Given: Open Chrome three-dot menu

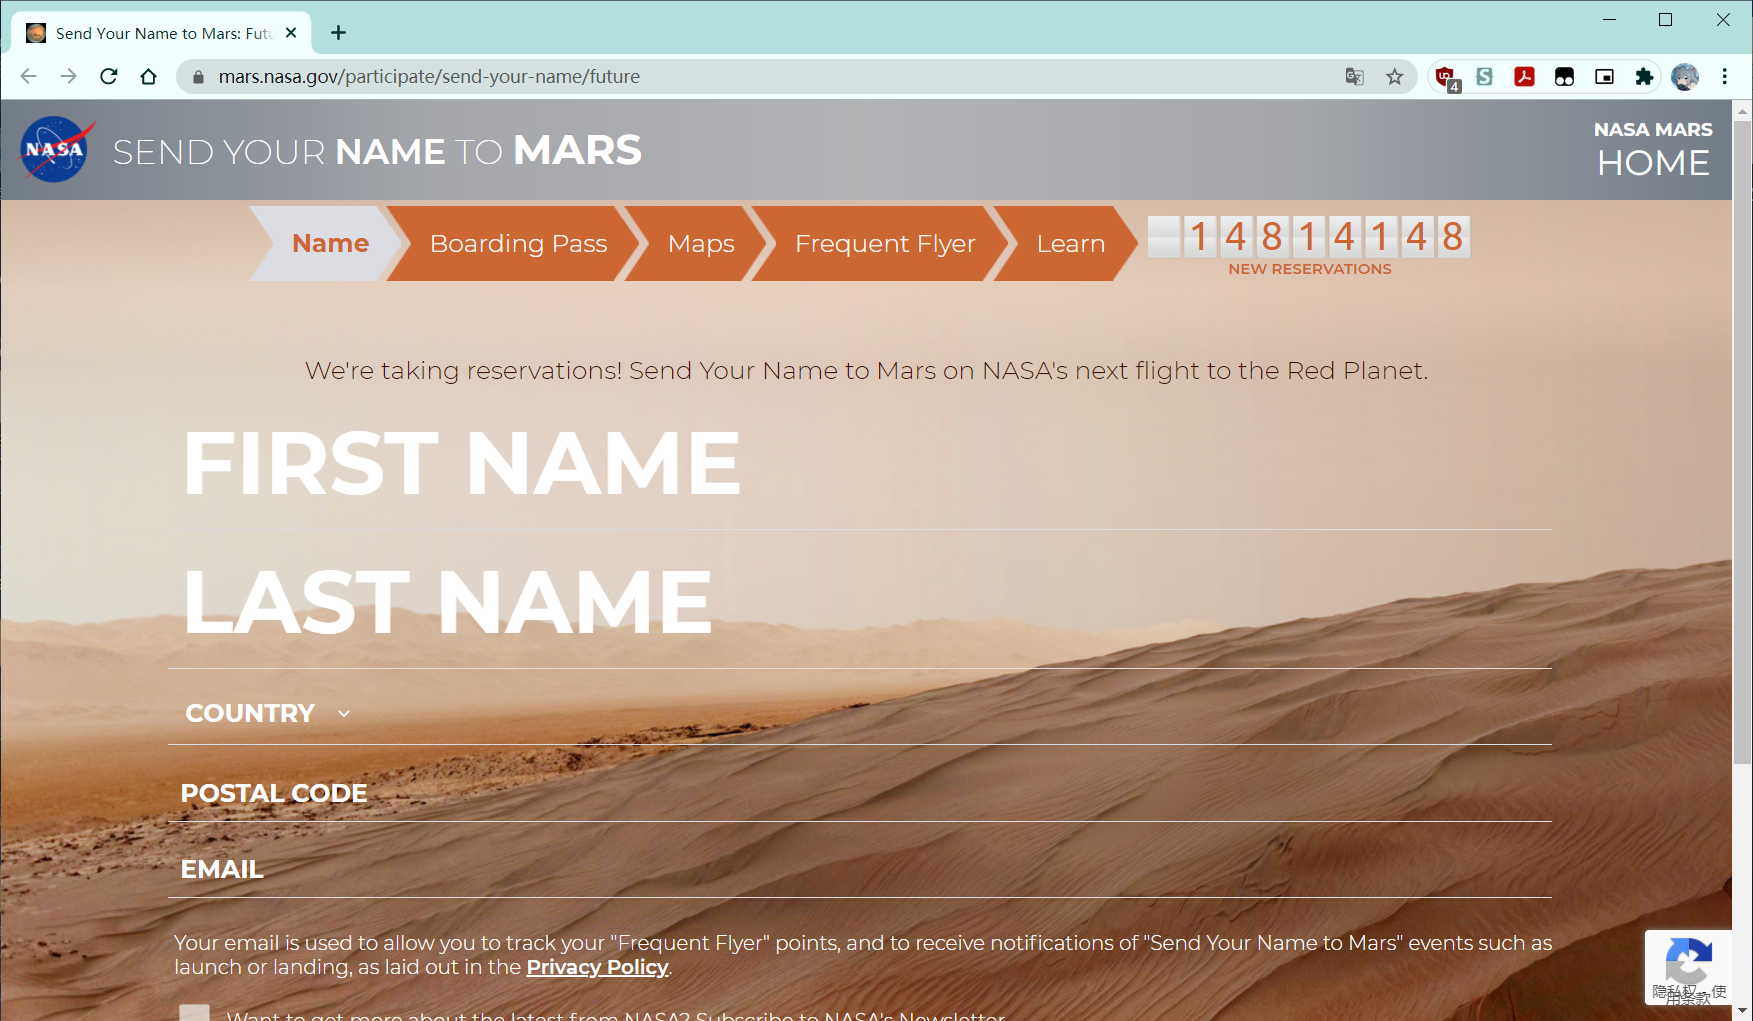Looking at the screenshot, I should click(1725, 77).
